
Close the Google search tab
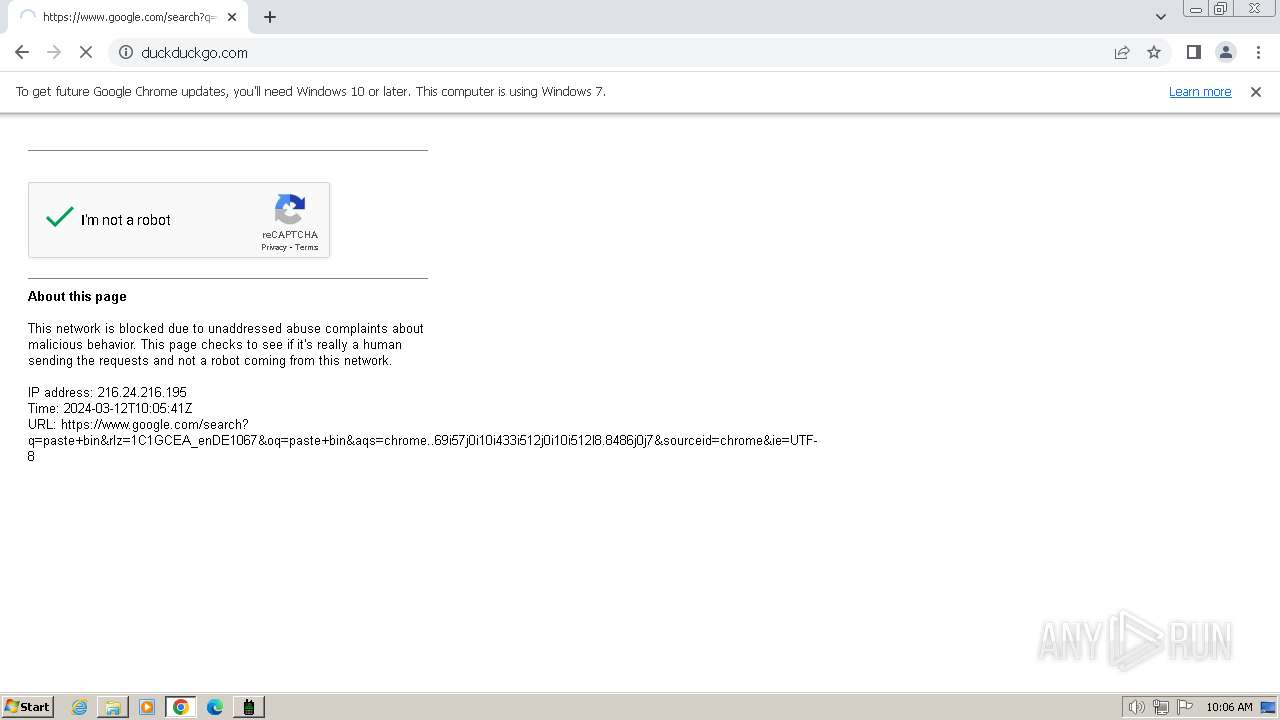pyautogui.click(x=232, y=17)
